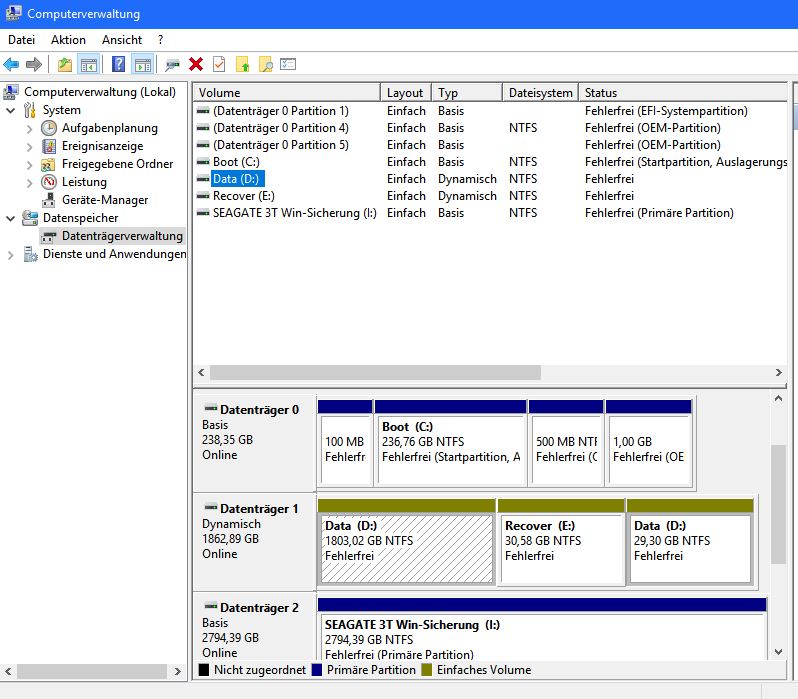Select the Recover (E:) volume row
The image size is (798, 699).
coord(490,196)
